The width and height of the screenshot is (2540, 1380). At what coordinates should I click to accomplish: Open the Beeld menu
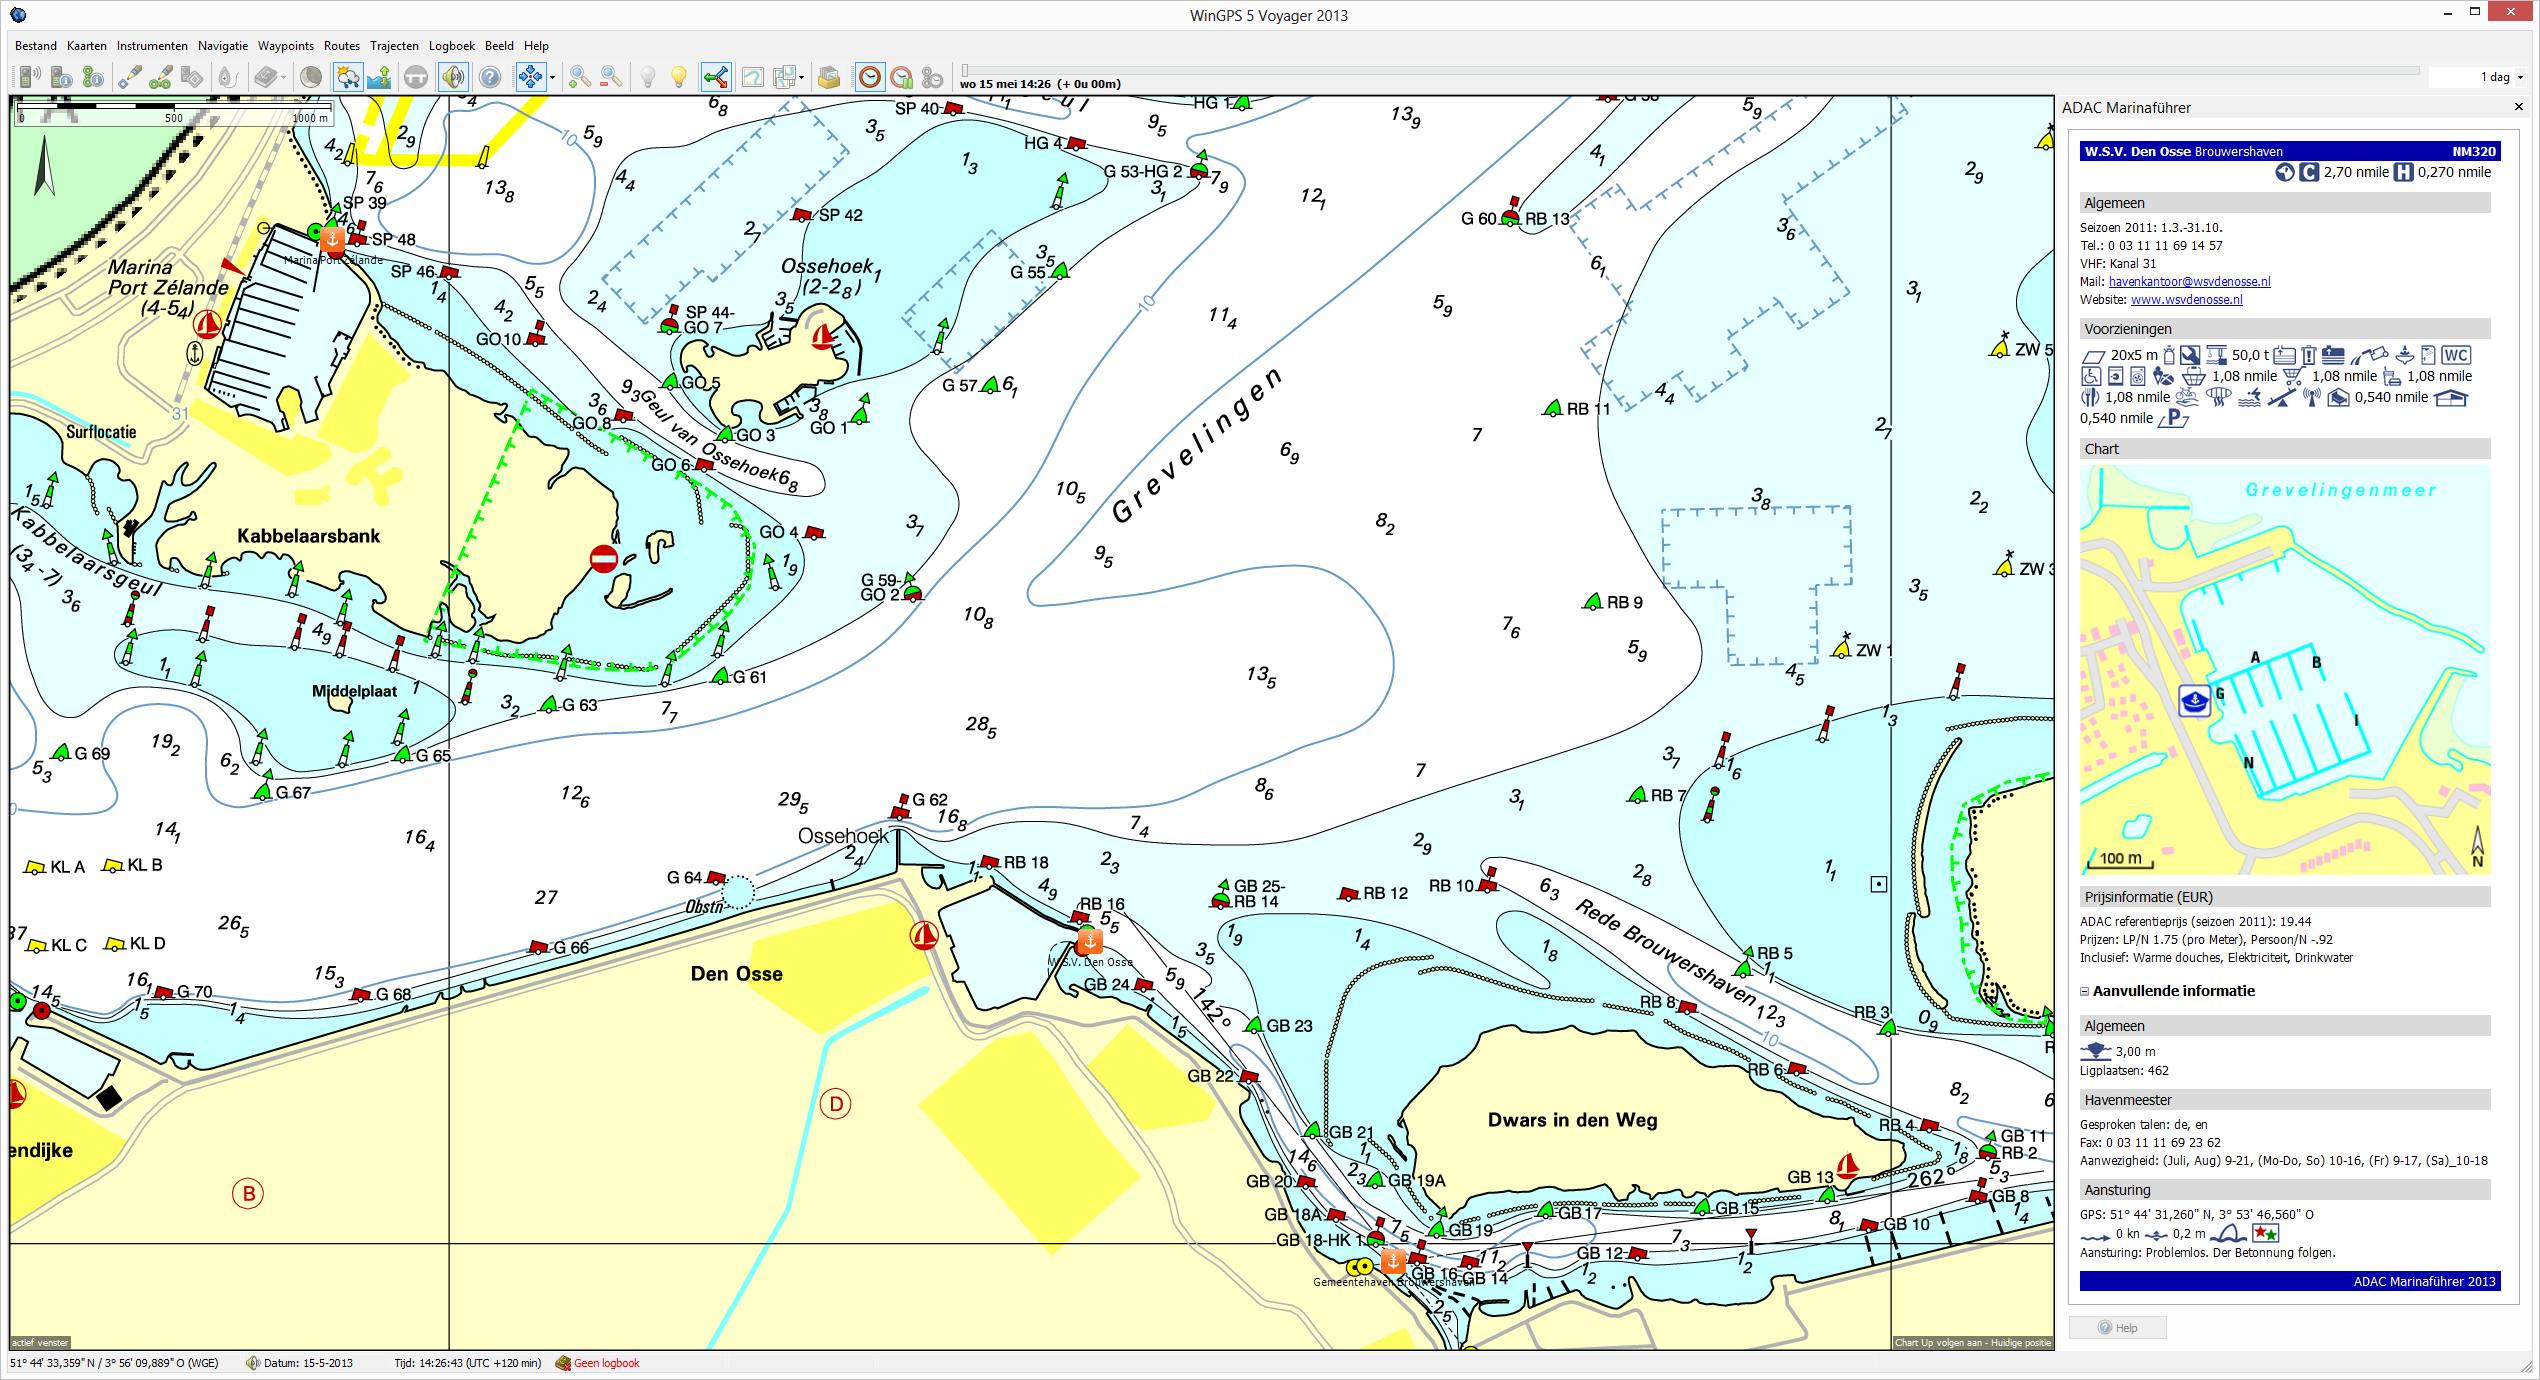point(499,46)
